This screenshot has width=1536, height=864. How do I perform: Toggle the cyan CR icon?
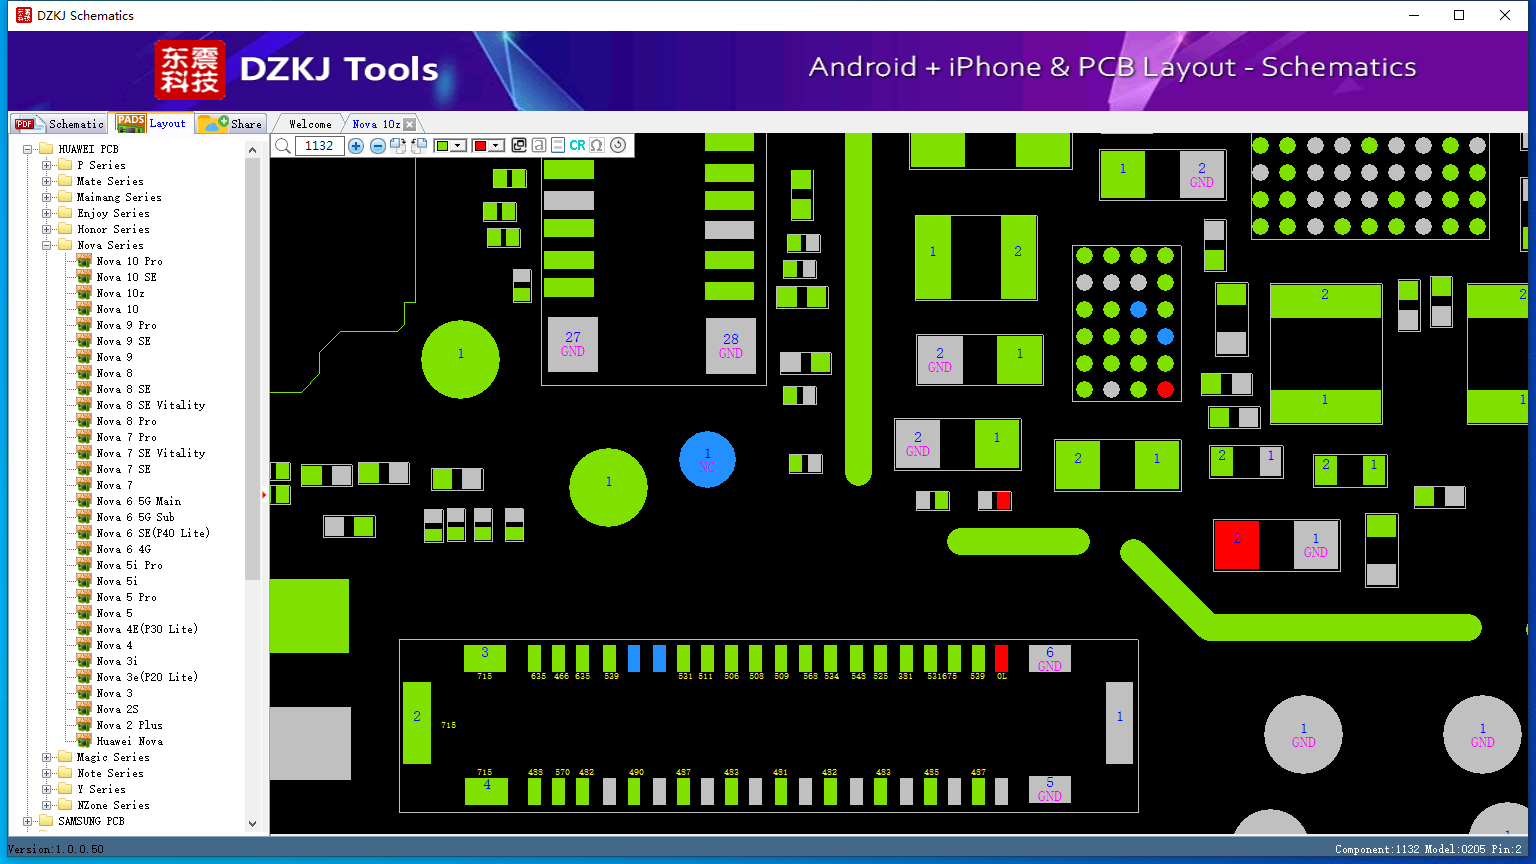(x=577, y=146)
